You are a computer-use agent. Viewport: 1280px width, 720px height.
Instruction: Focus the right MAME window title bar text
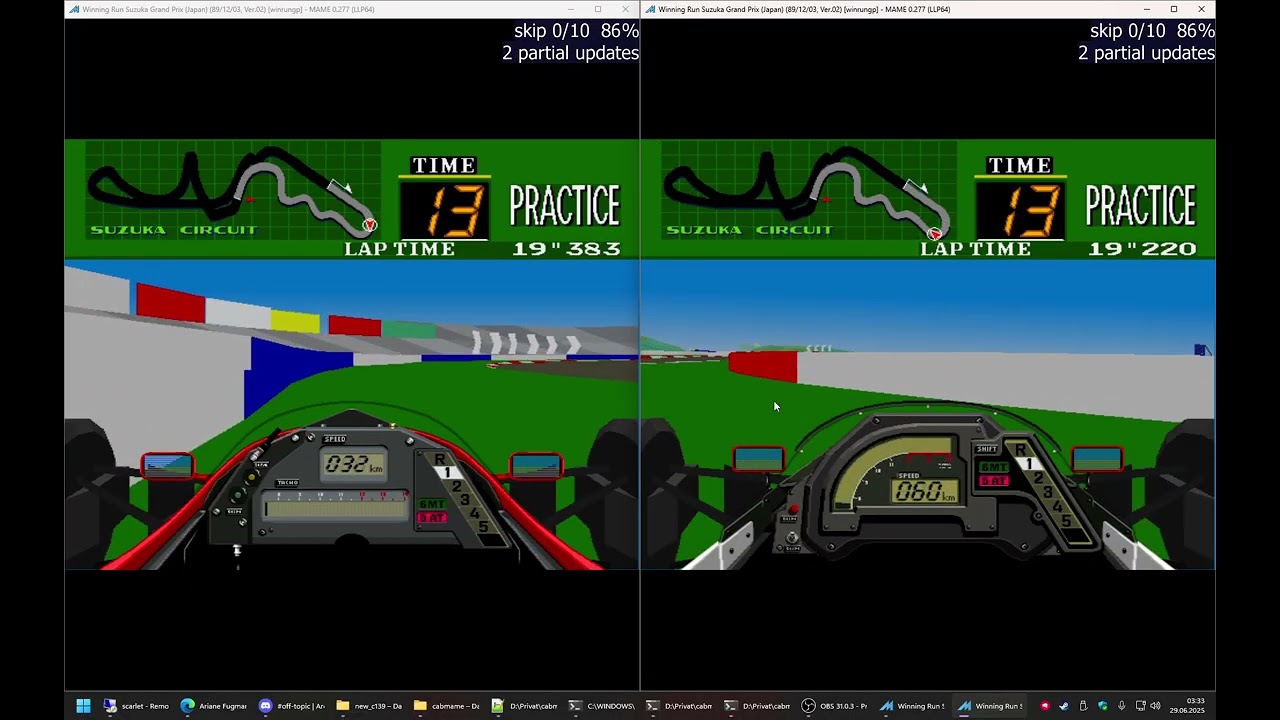[x=804, y=9]
